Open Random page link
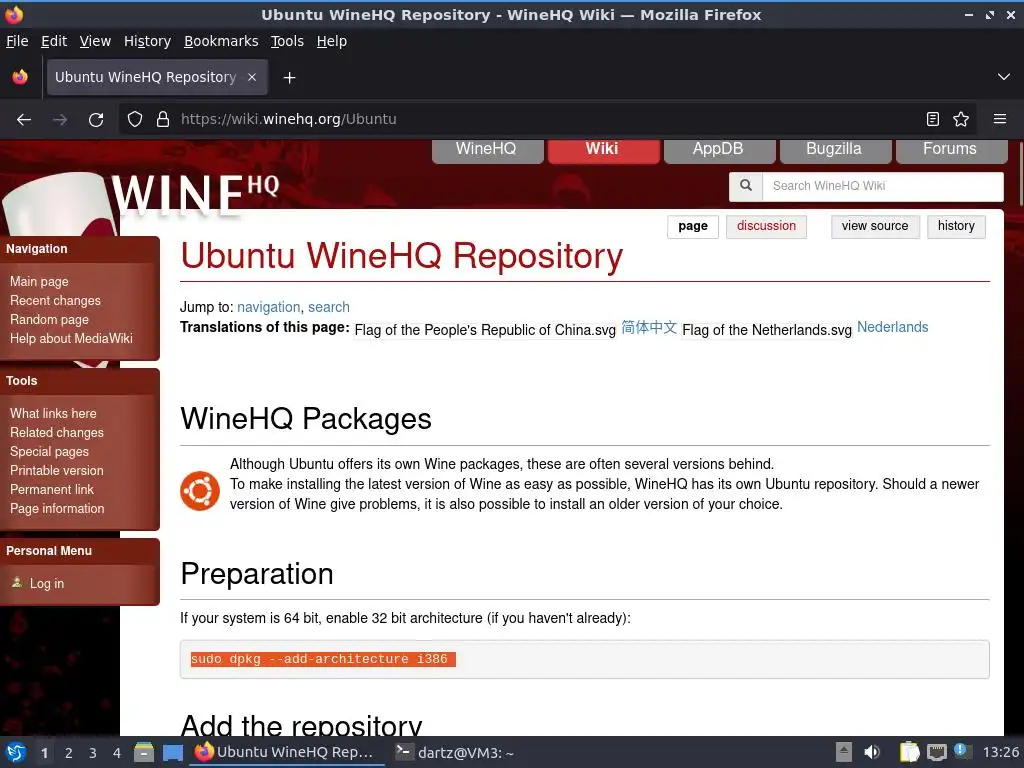The height and width of the screenshot is (768, 1024). (x=49, y=319)
